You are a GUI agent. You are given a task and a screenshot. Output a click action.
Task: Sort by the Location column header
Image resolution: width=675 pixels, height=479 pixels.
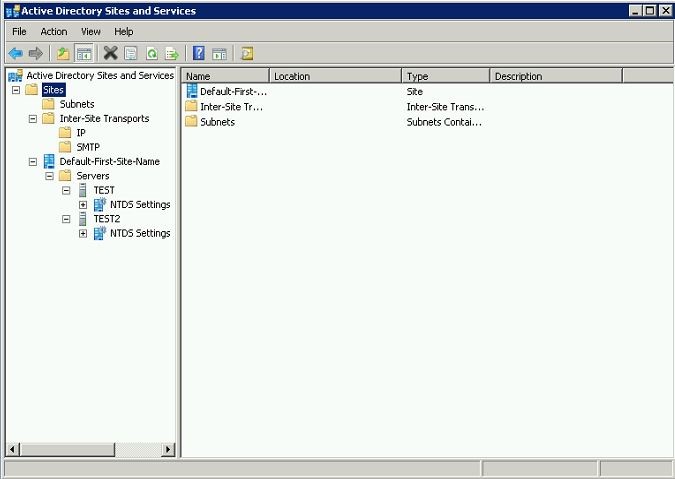point(335,76)
